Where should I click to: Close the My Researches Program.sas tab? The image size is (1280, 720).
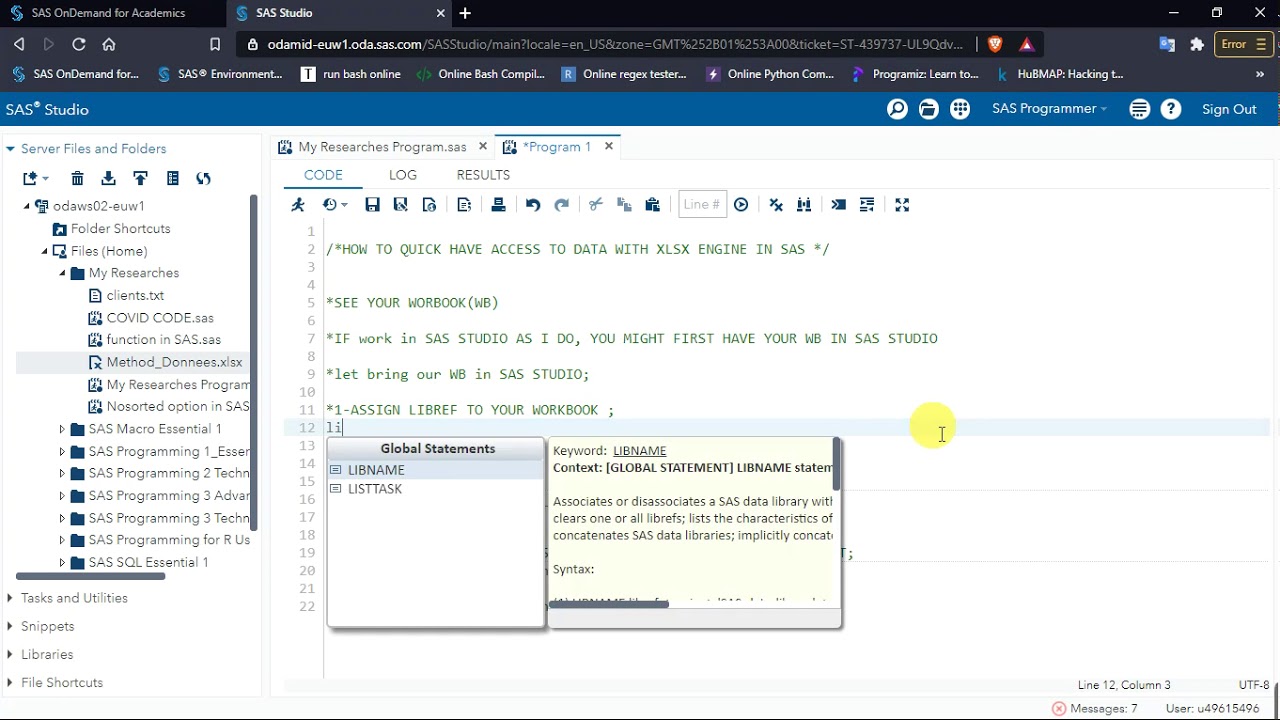pyautogui.click(x=483, y=147)
